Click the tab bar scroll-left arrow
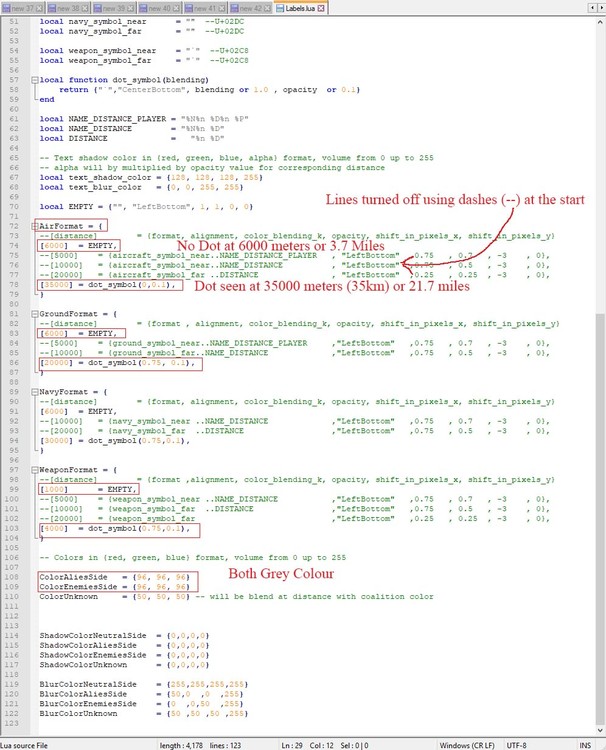 pyautogui.click(x=592, y=8)
